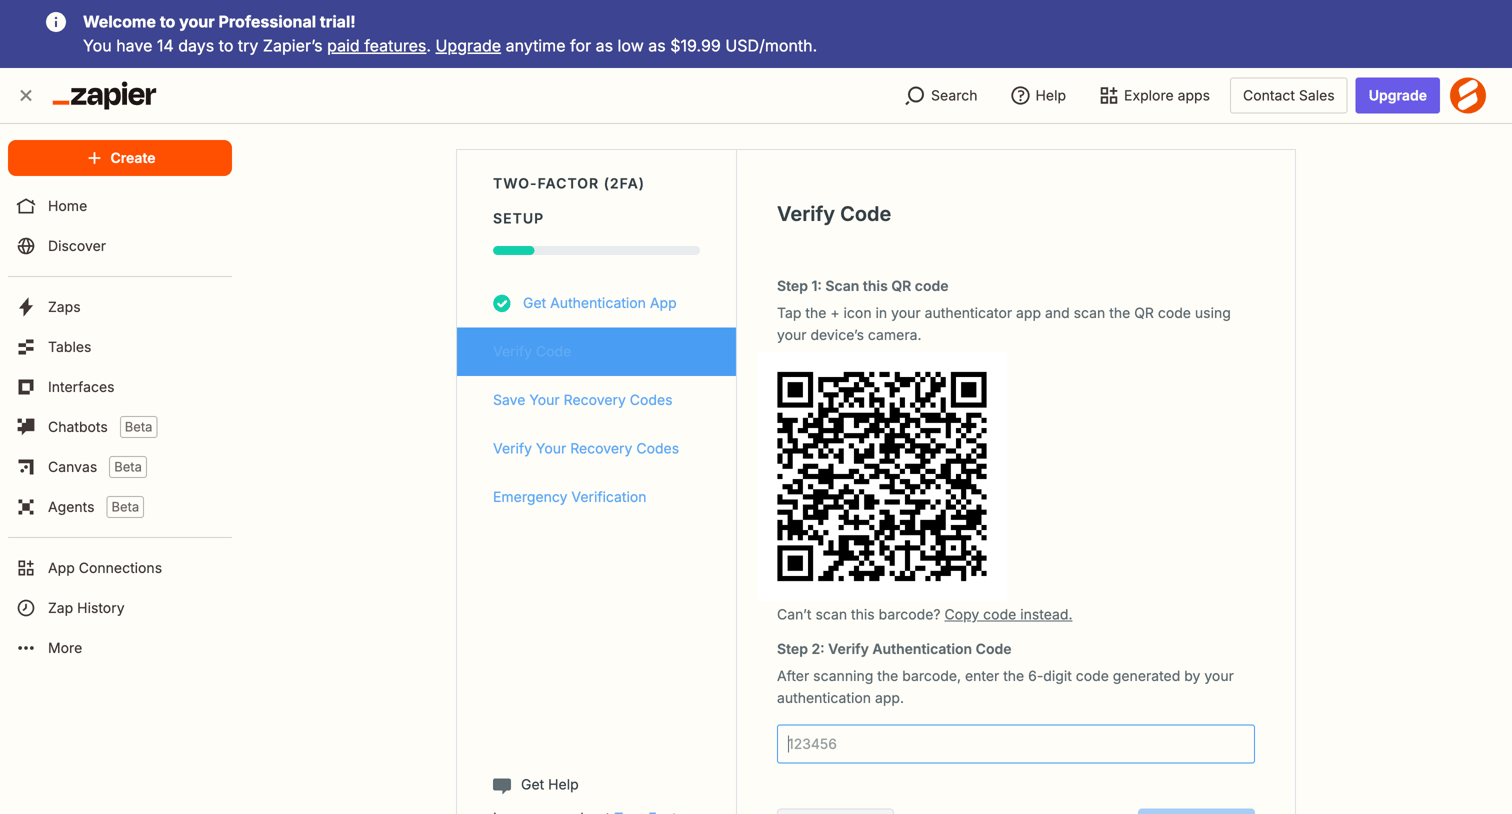Image resolution: width=1512 pixels, height=814 pixels.
Task: Follow the Upgrade link in trial banner
Action: [x=468, y=46]
